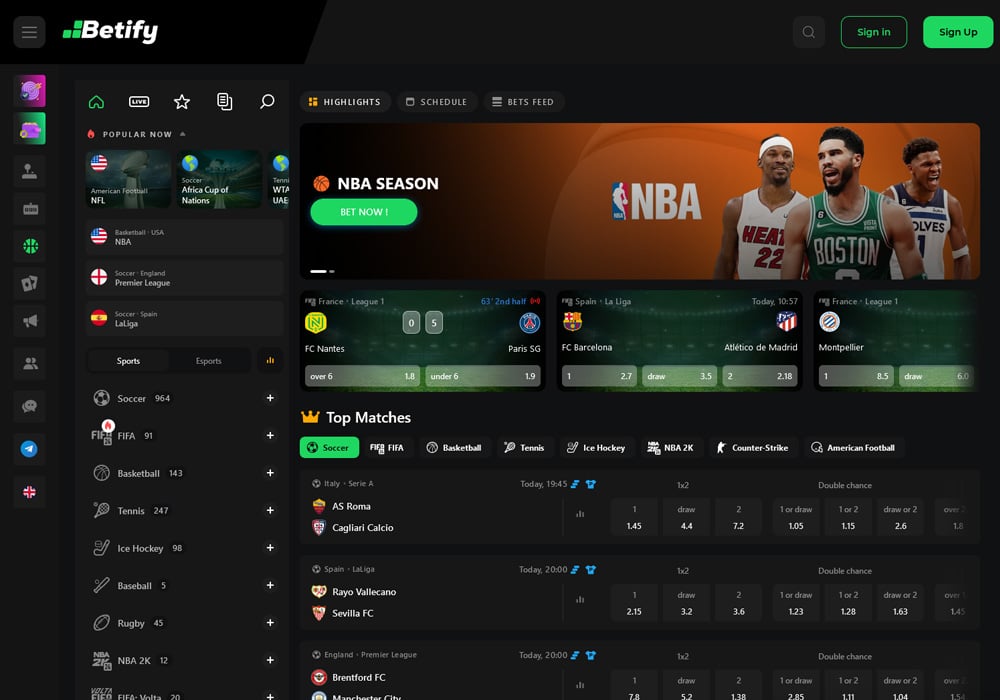
Task: Click the Sign In button
Action: 874,32
